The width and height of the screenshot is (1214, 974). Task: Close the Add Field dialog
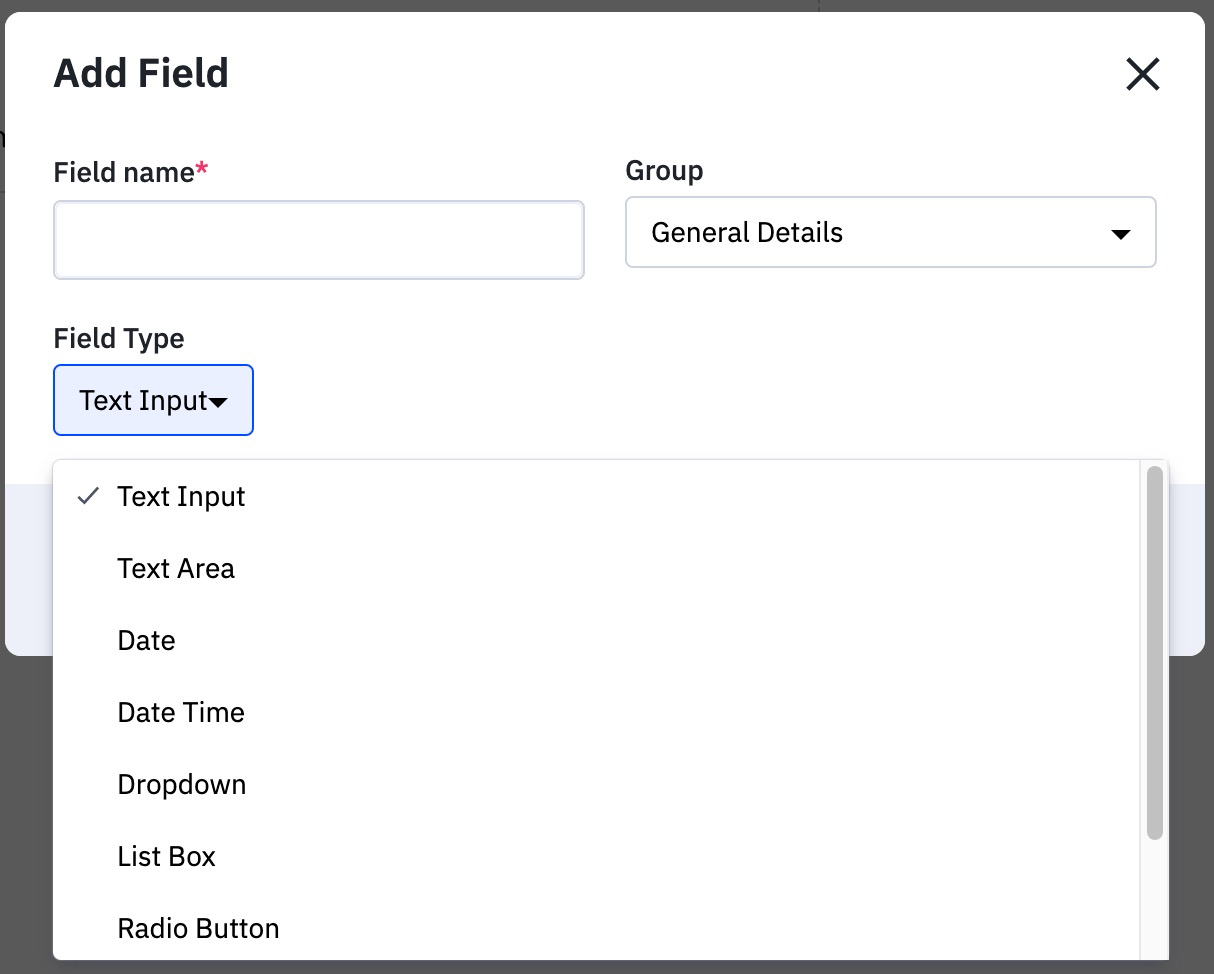point(1142,74)
